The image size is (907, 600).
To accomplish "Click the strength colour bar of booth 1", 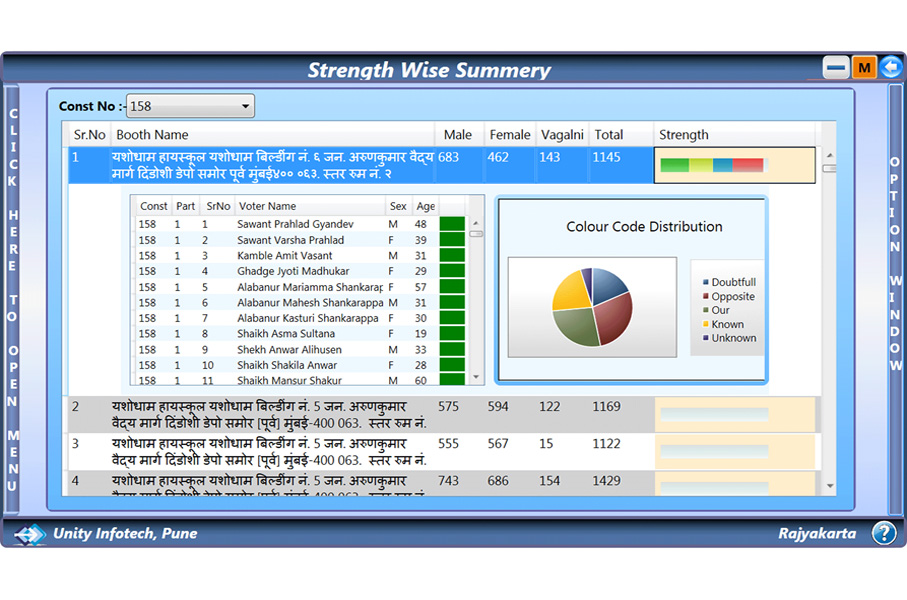I will pos(712,165).
